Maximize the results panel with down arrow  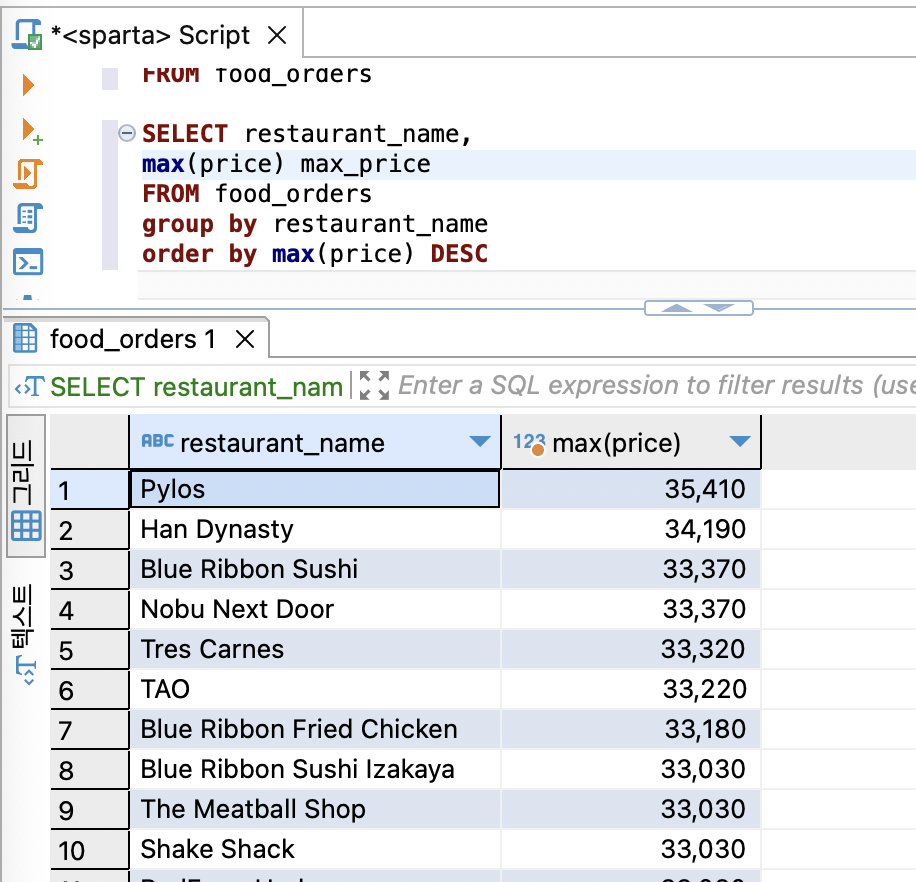[719, 308]
